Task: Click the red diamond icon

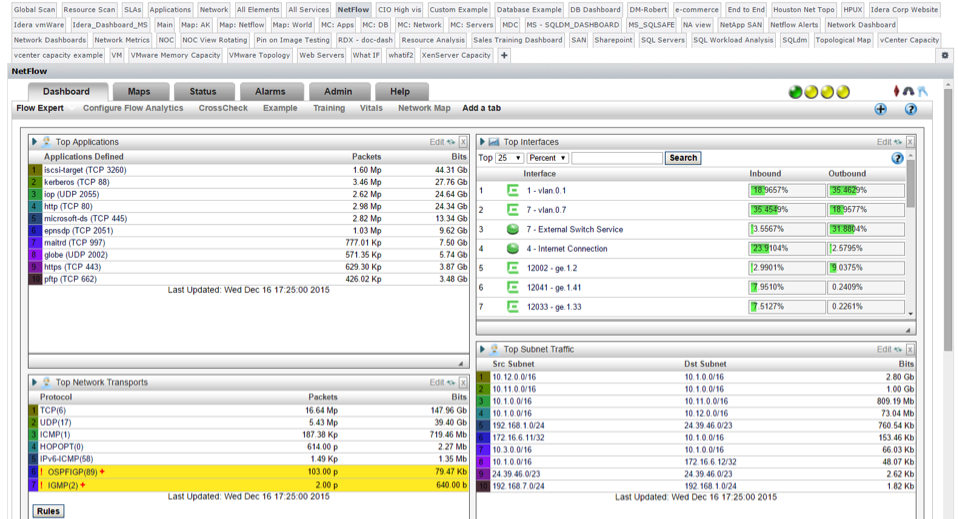Action: (896, 91)
